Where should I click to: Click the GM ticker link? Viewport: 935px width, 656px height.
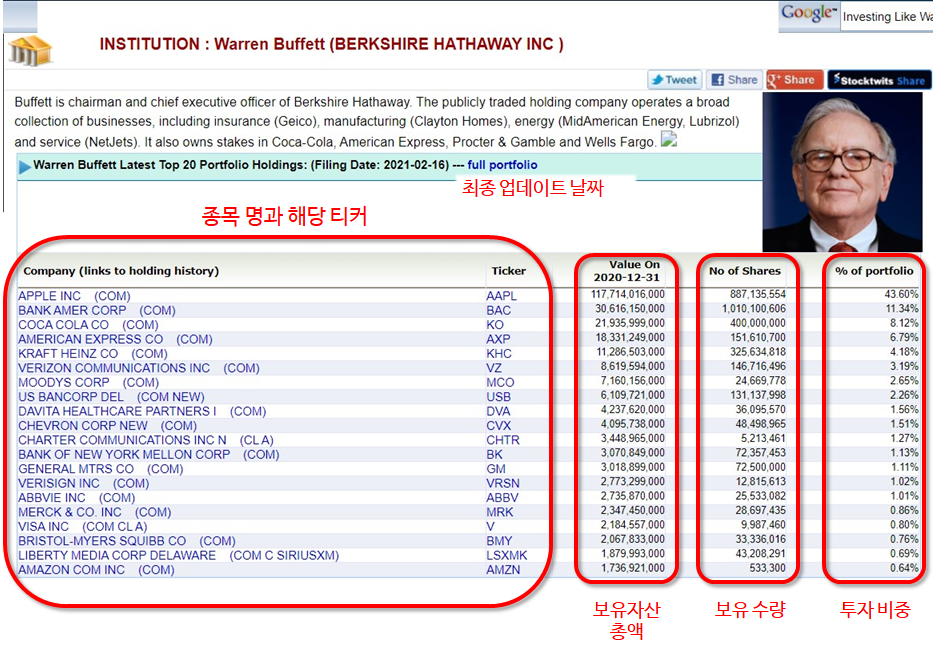pyautogui.click(x=496, y=469)
